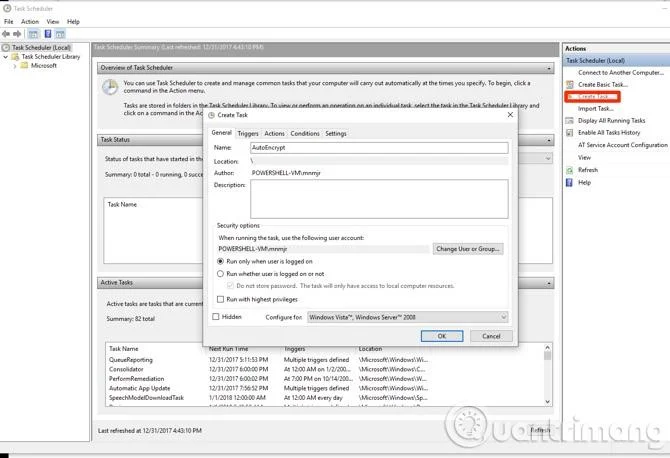670x458 pixels.
Task: Select the General tab
Action: click(x=221, y=133)
